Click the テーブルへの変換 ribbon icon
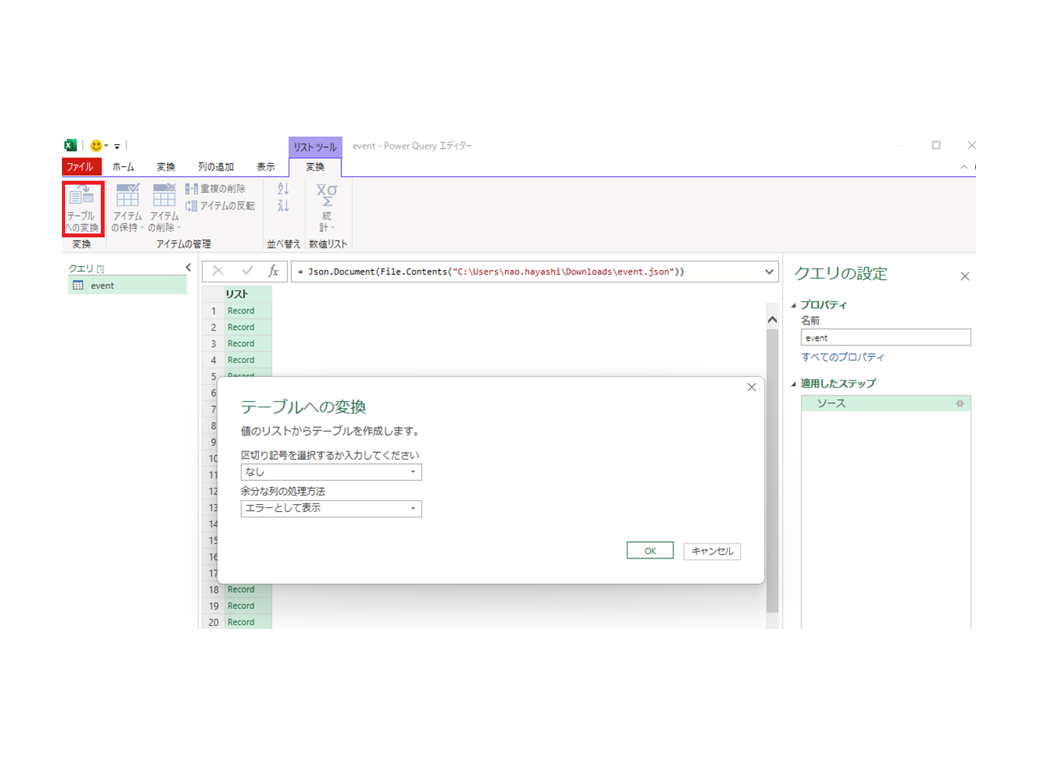Image resolution: width=1039 pixels, height=761 pixels. pos(83,208)
